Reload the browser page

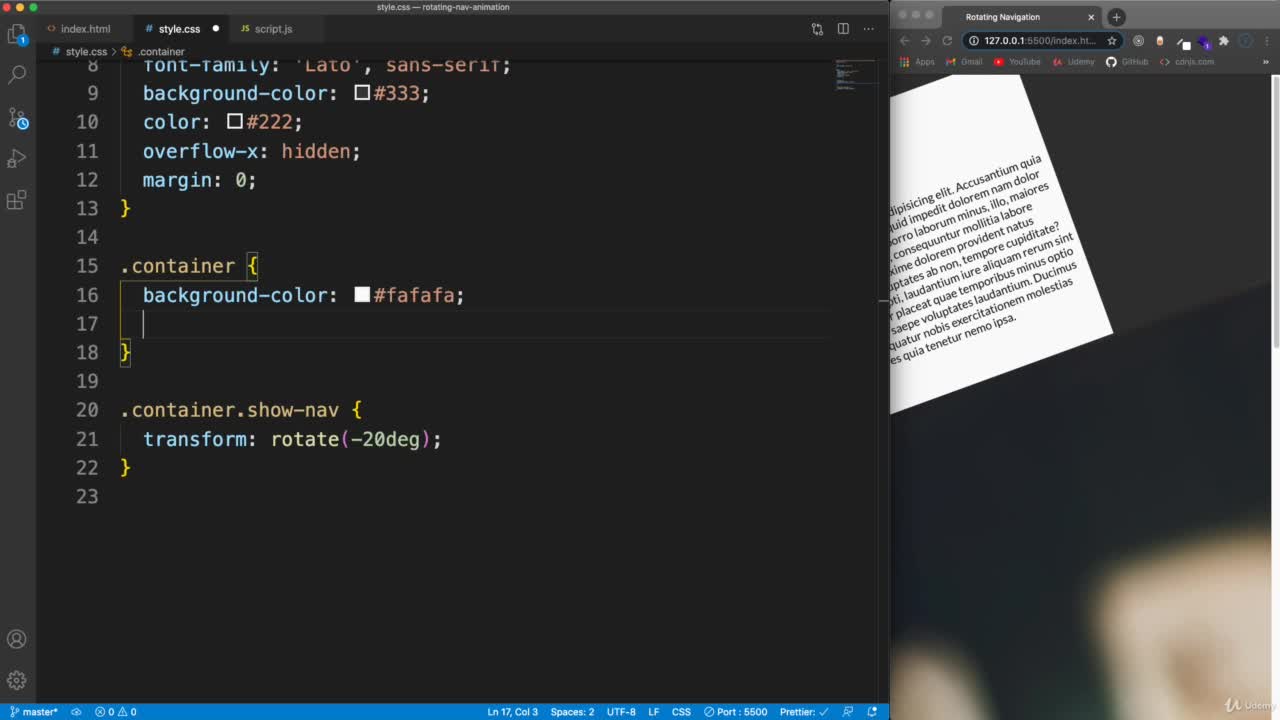coord(946,41)
